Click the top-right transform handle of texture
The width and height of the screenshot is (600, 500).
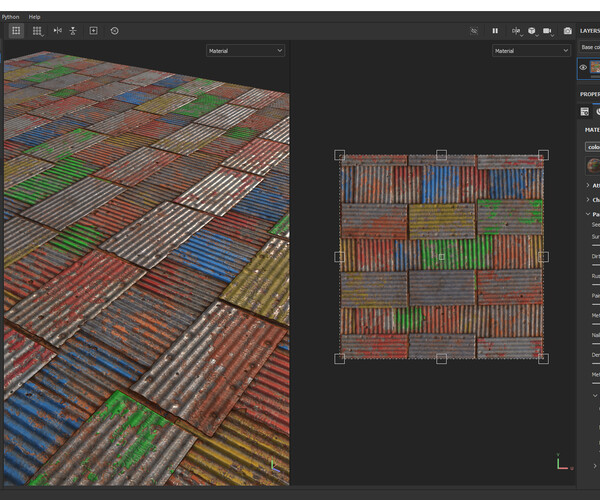pyautogui.click(x=543, y=155)
